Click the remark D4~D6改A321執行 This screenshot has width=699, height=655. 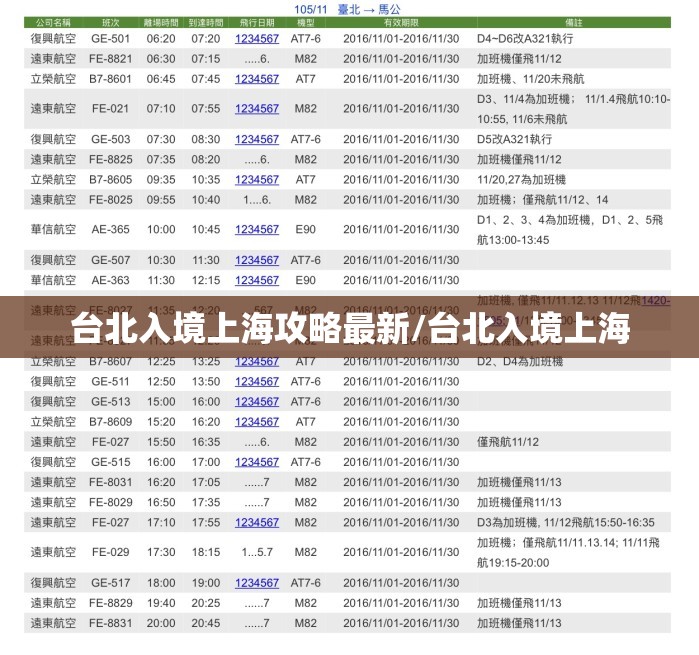(525, 39)
